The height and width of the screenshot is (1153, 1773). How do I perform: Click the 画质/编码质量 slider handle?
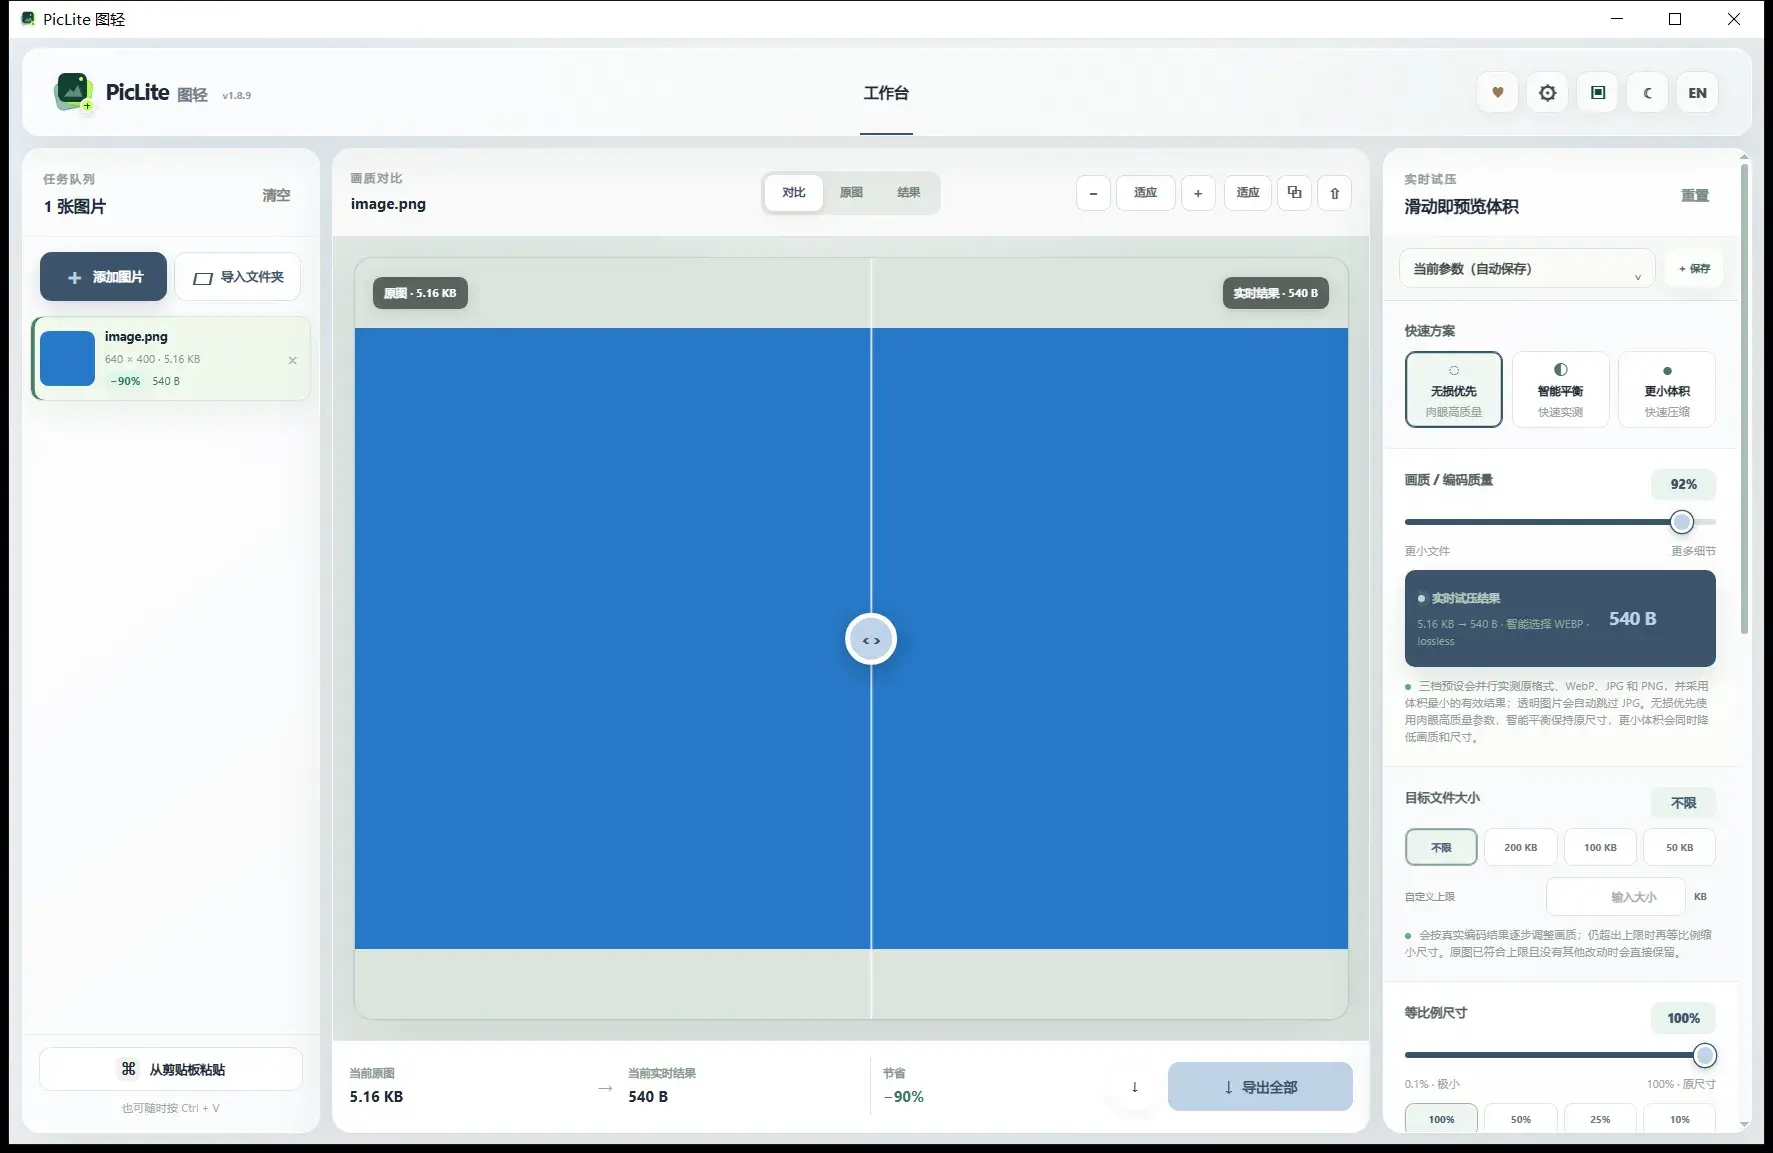click(1682, 522)
